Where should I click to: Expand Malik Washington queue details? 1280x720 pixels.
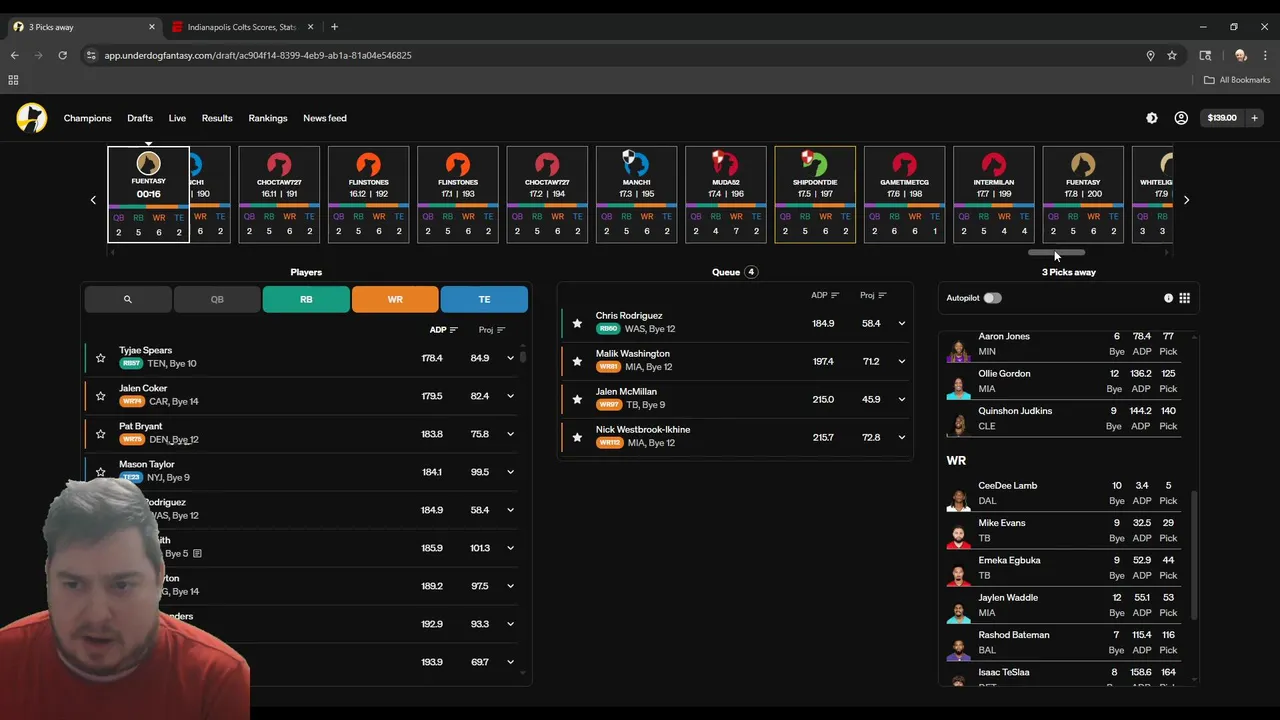(x=901, y=362)
